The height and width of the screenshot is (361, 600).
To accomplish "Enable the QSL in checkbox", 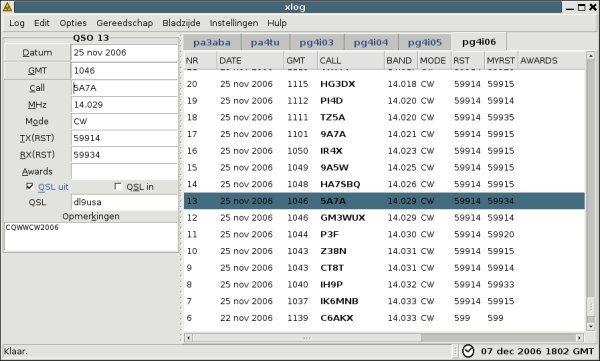I will point(118,186).
